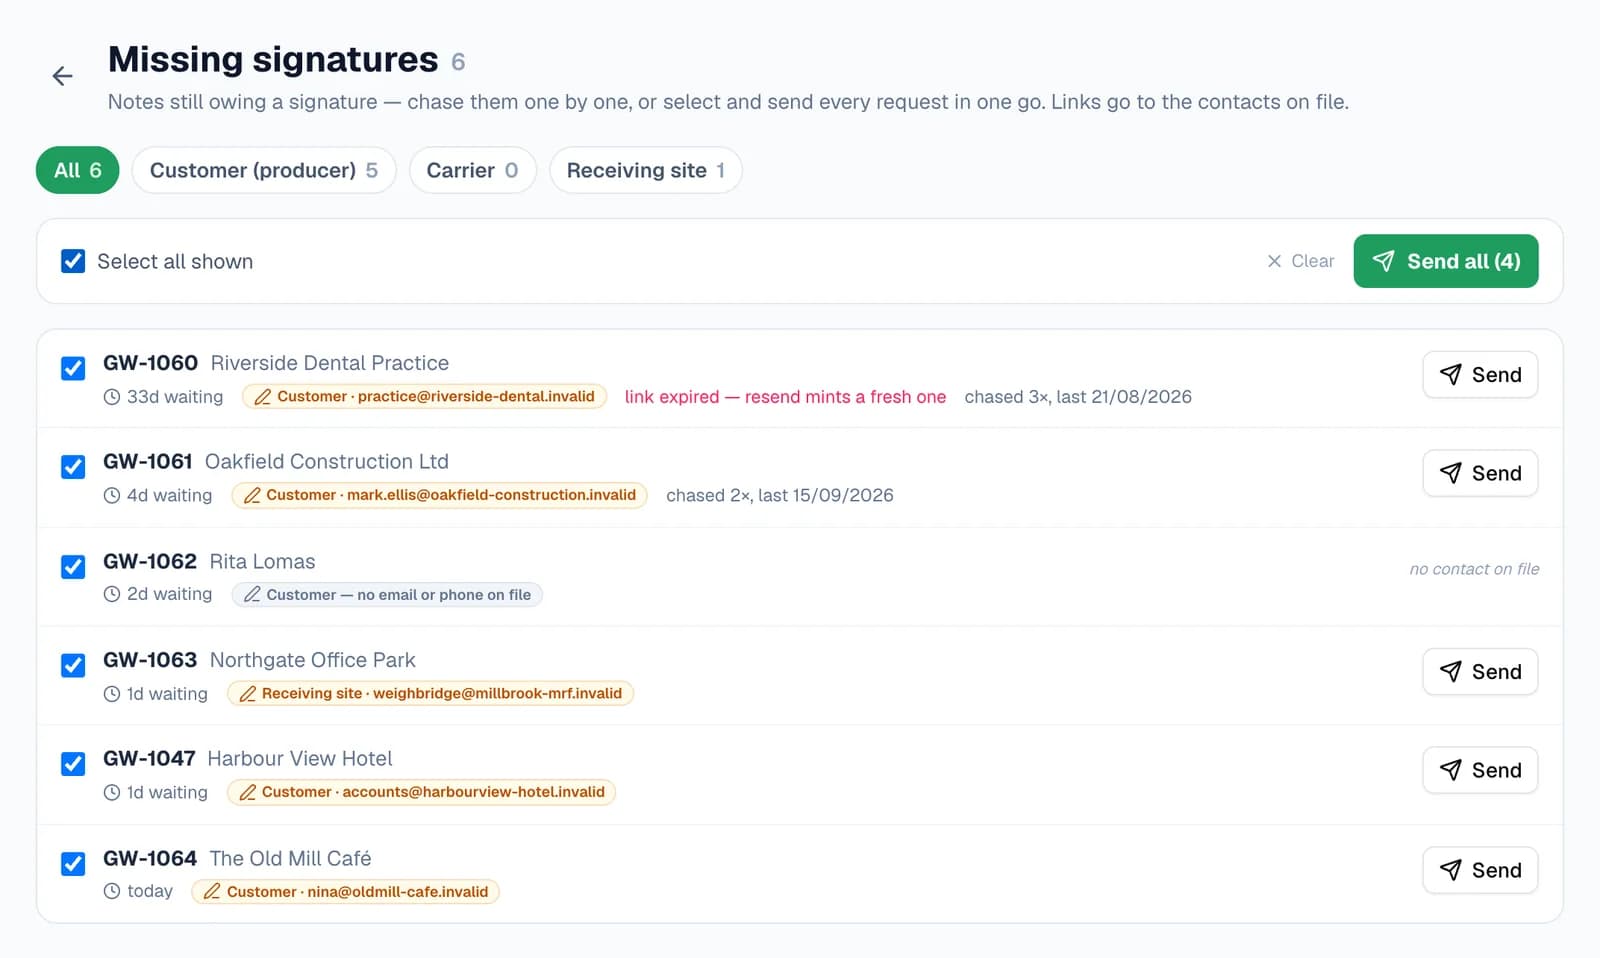Send request for Northgate Office Park
The width and height of the screenshot is (1600, 958).
pyautogui.click(x=1480, y=672)
